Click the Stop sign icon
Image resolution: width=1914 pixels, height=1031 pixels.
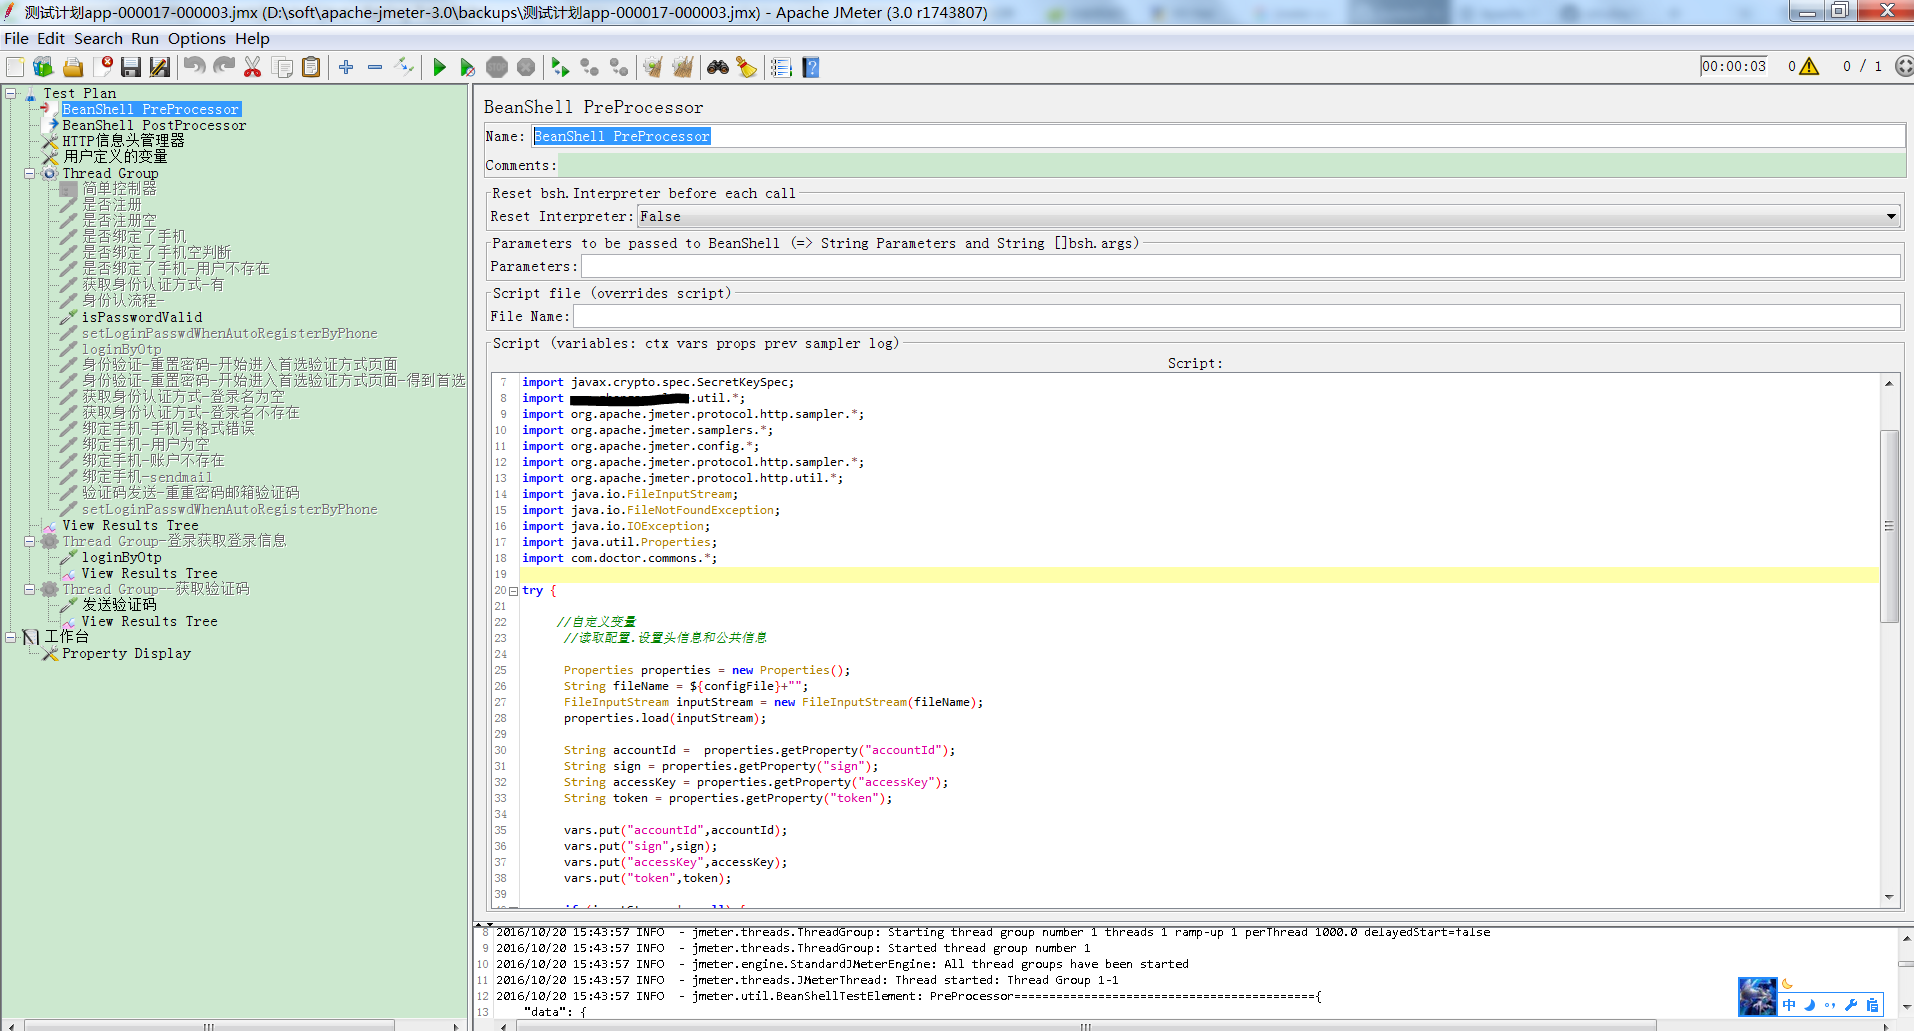tap(497, 67)
